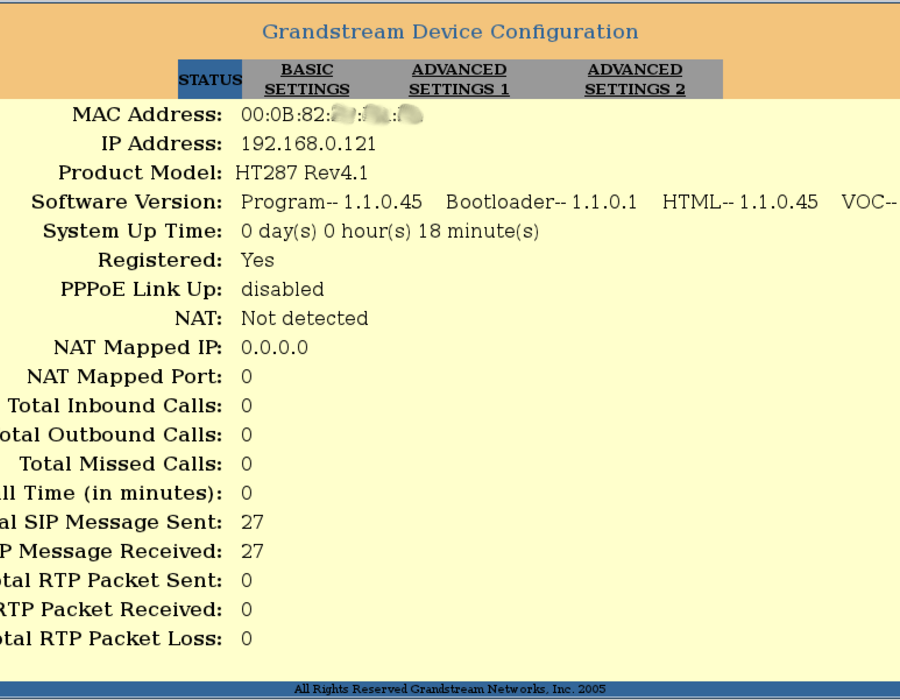Click the Program-- 1.1.0.45 version text
This screenshot has width=900, height=700.
pyautogui.click(x=331, y=202)
